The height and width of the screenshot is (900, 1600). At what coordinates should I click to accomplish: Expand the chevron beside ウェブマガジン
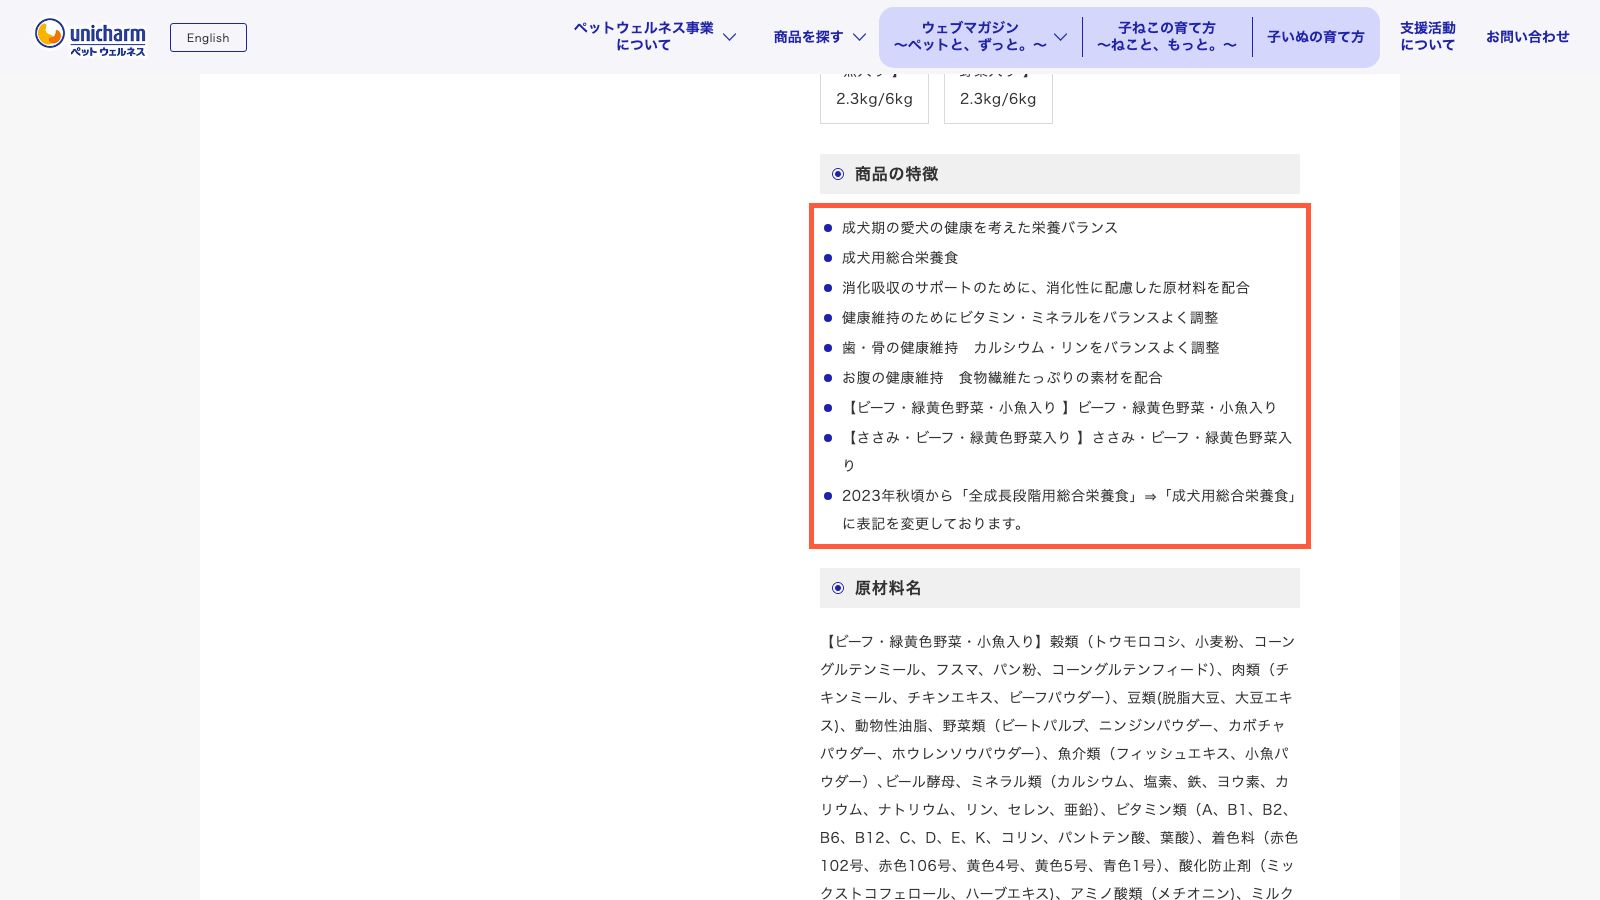1061,37
